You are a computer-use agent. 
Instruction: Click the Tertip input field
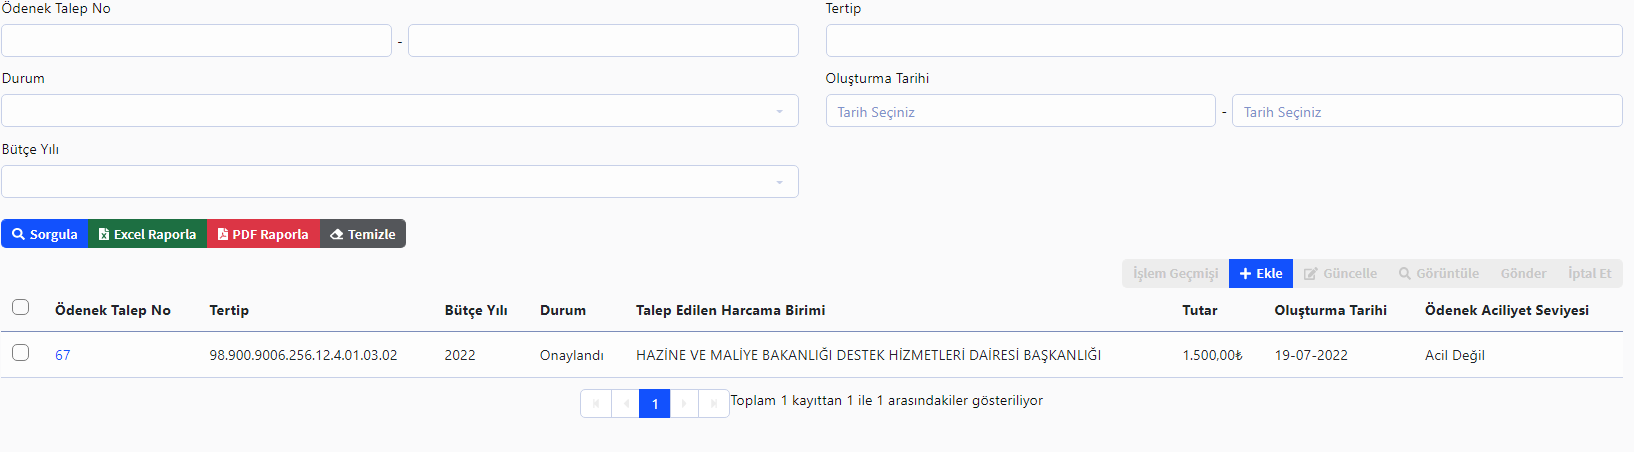point(1223,41)
